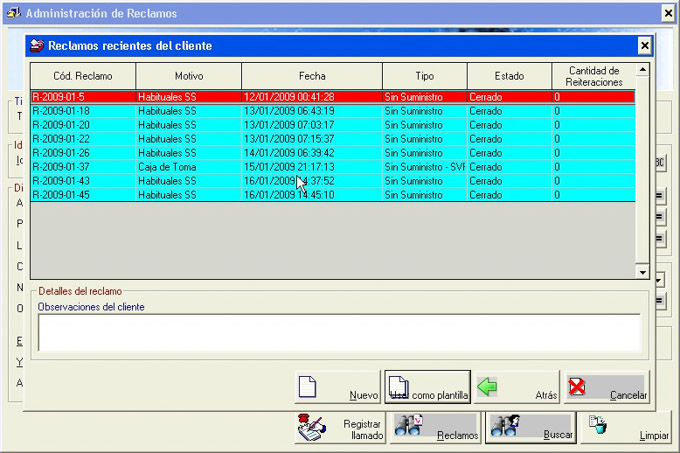
Task: Select claim R-2009-01-18
Action: click(x=333, y=111)
